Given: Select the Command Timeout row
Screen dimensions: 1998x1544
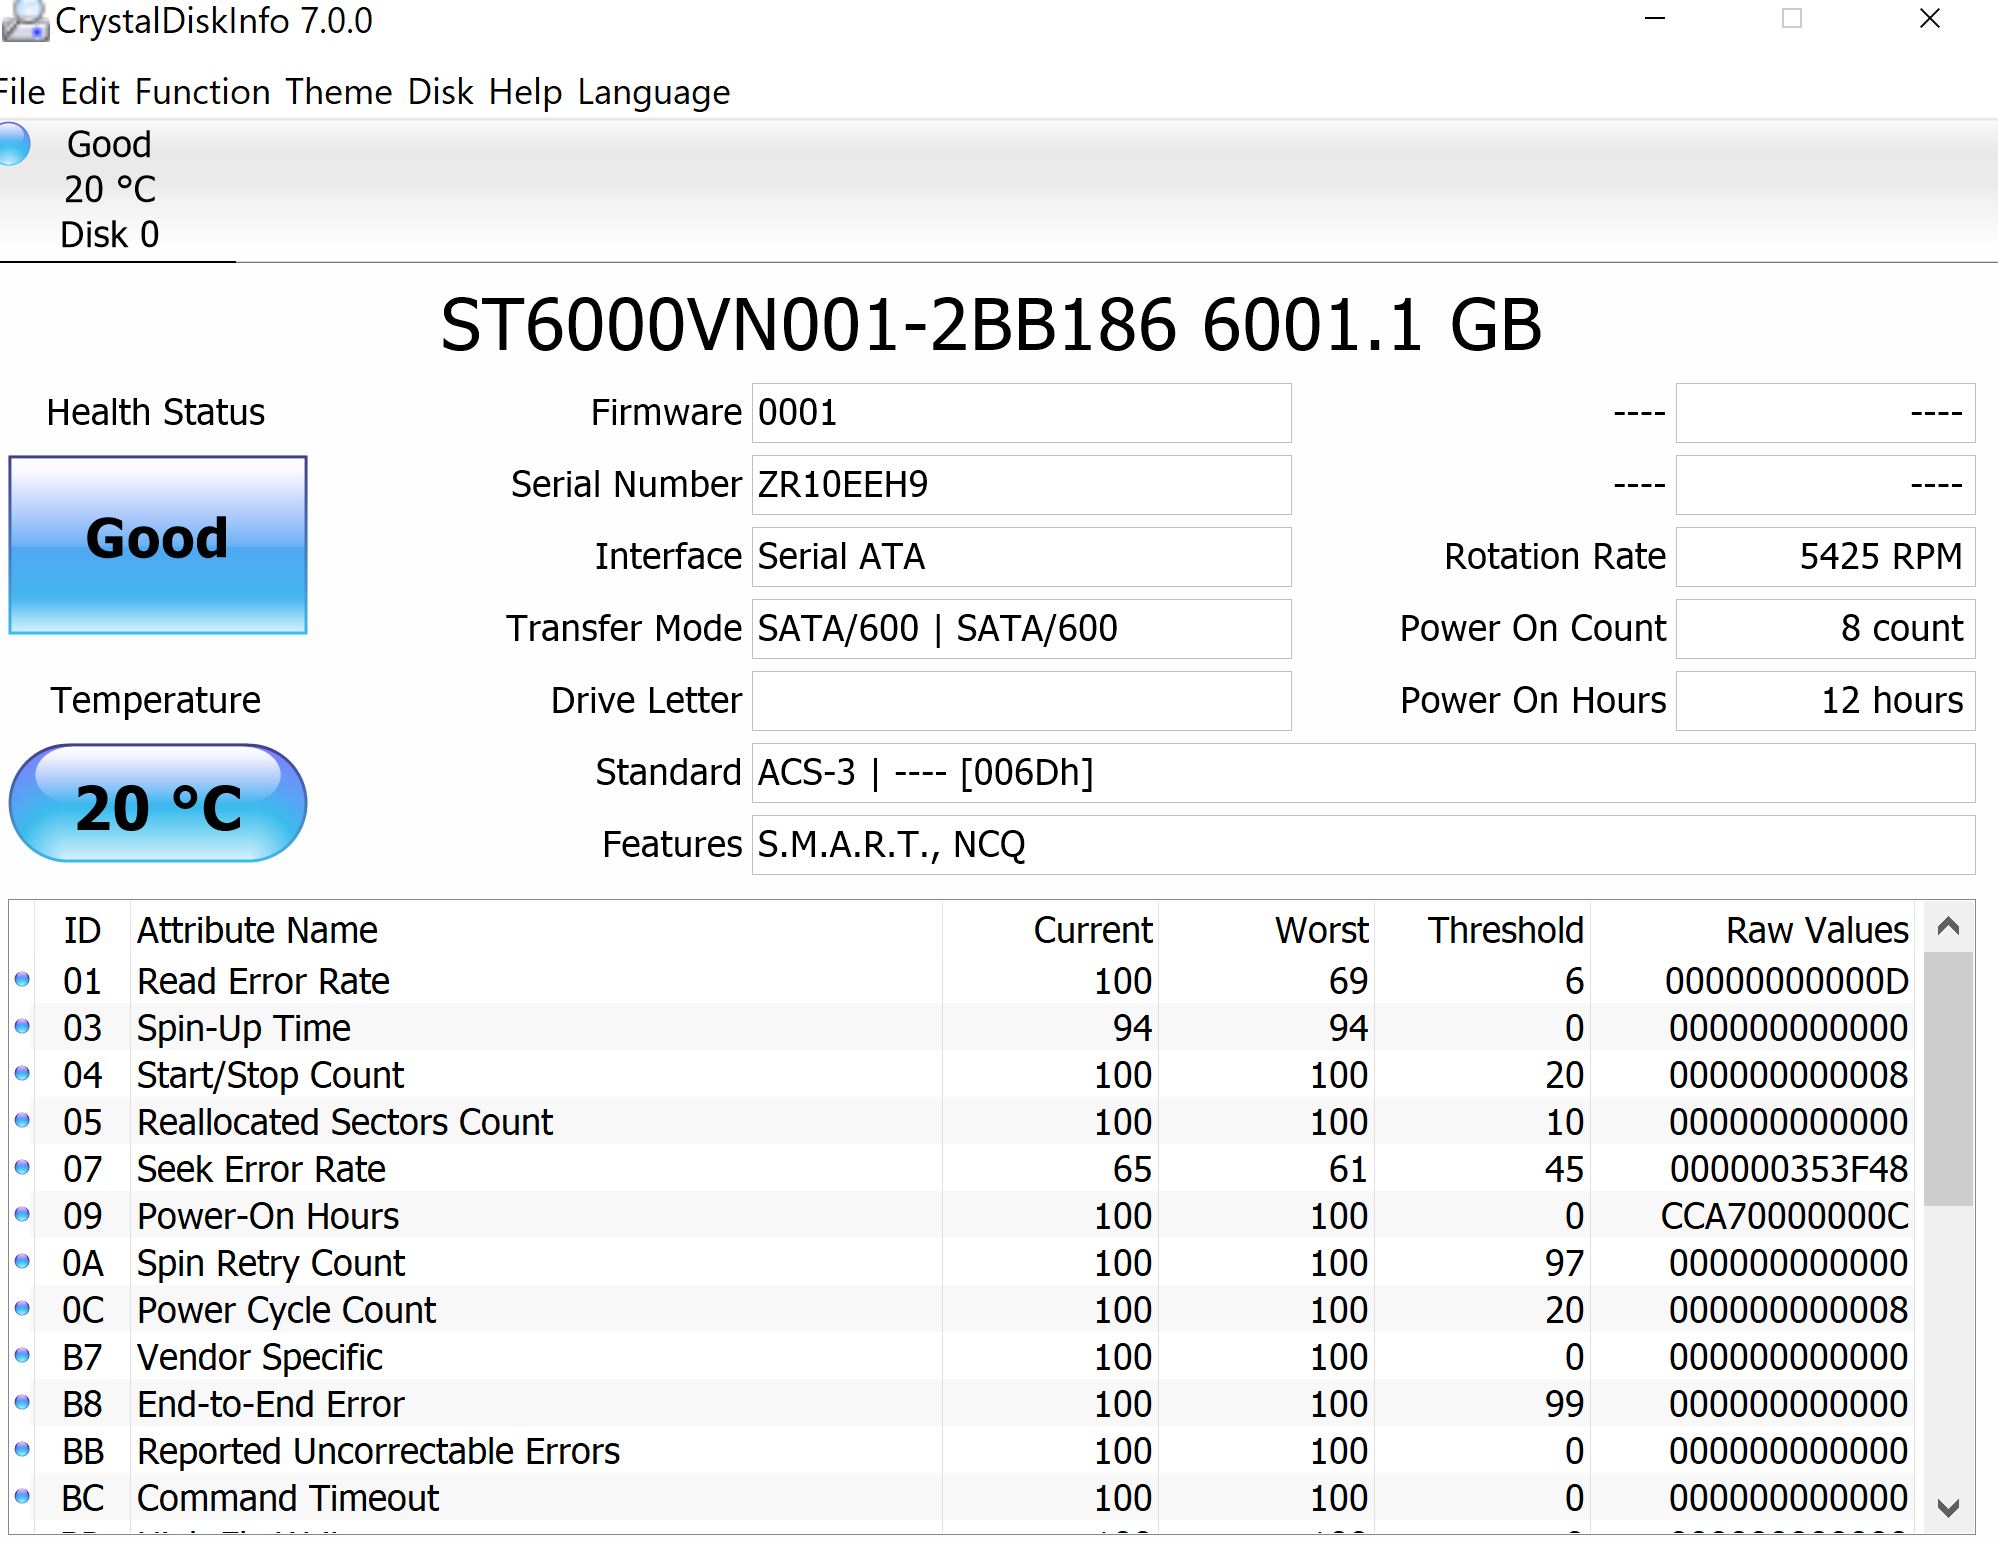Looking at the screenshot, I should point(962,1498).
